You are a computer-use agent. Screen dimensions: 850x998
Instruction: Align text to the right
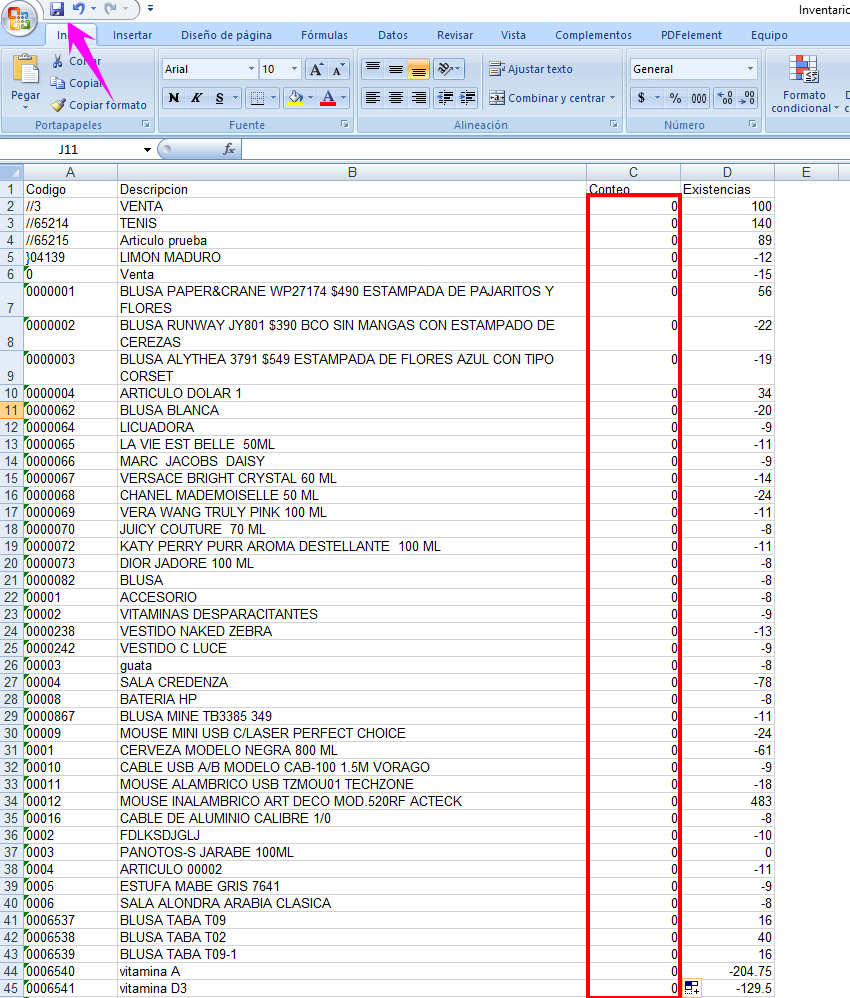click(418, 98)
